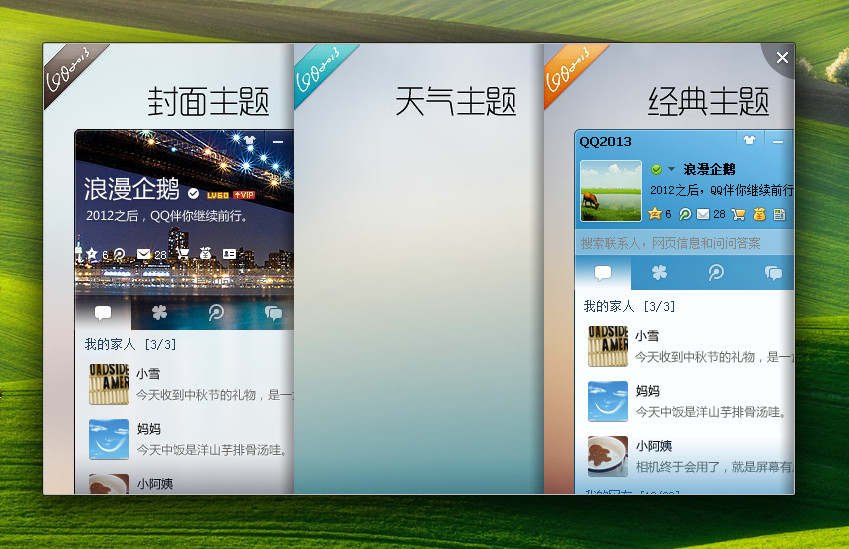Switch to group chat tab in cover theme
The height and width of the screenshot is (549, 849).
[x=273, y=313]
